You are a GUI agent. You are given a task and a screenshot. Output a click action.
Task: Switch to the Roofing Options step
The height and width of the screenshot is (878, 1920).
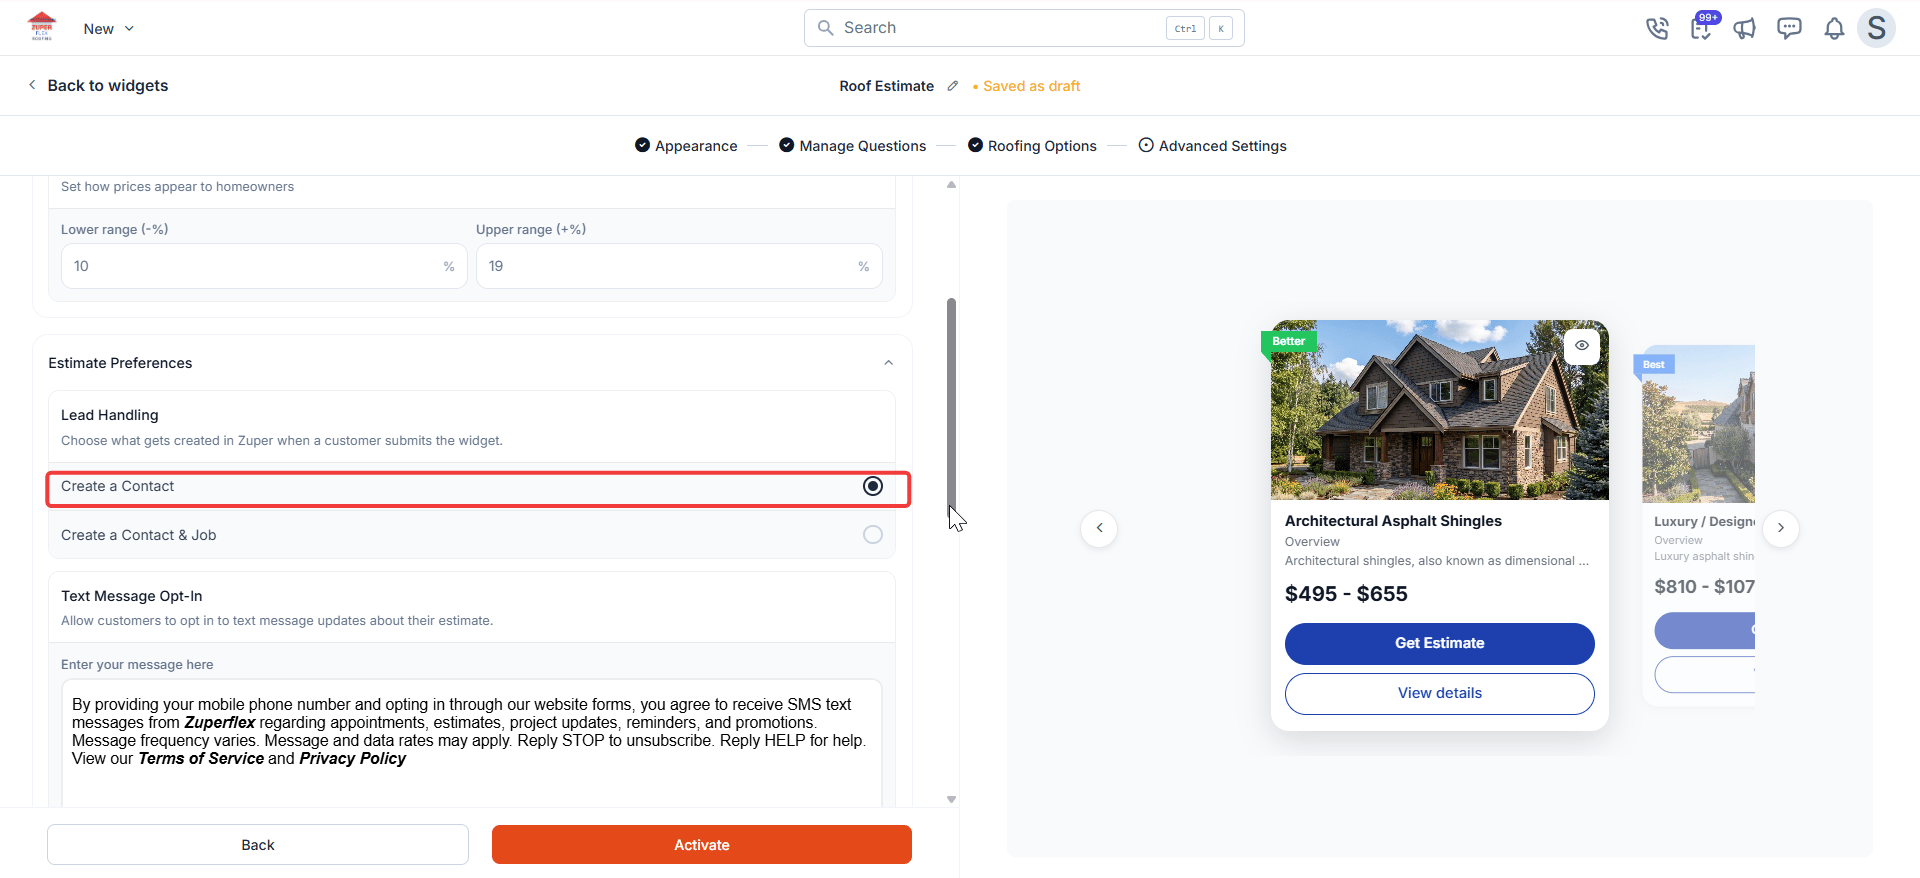(x=1042, y=146)
